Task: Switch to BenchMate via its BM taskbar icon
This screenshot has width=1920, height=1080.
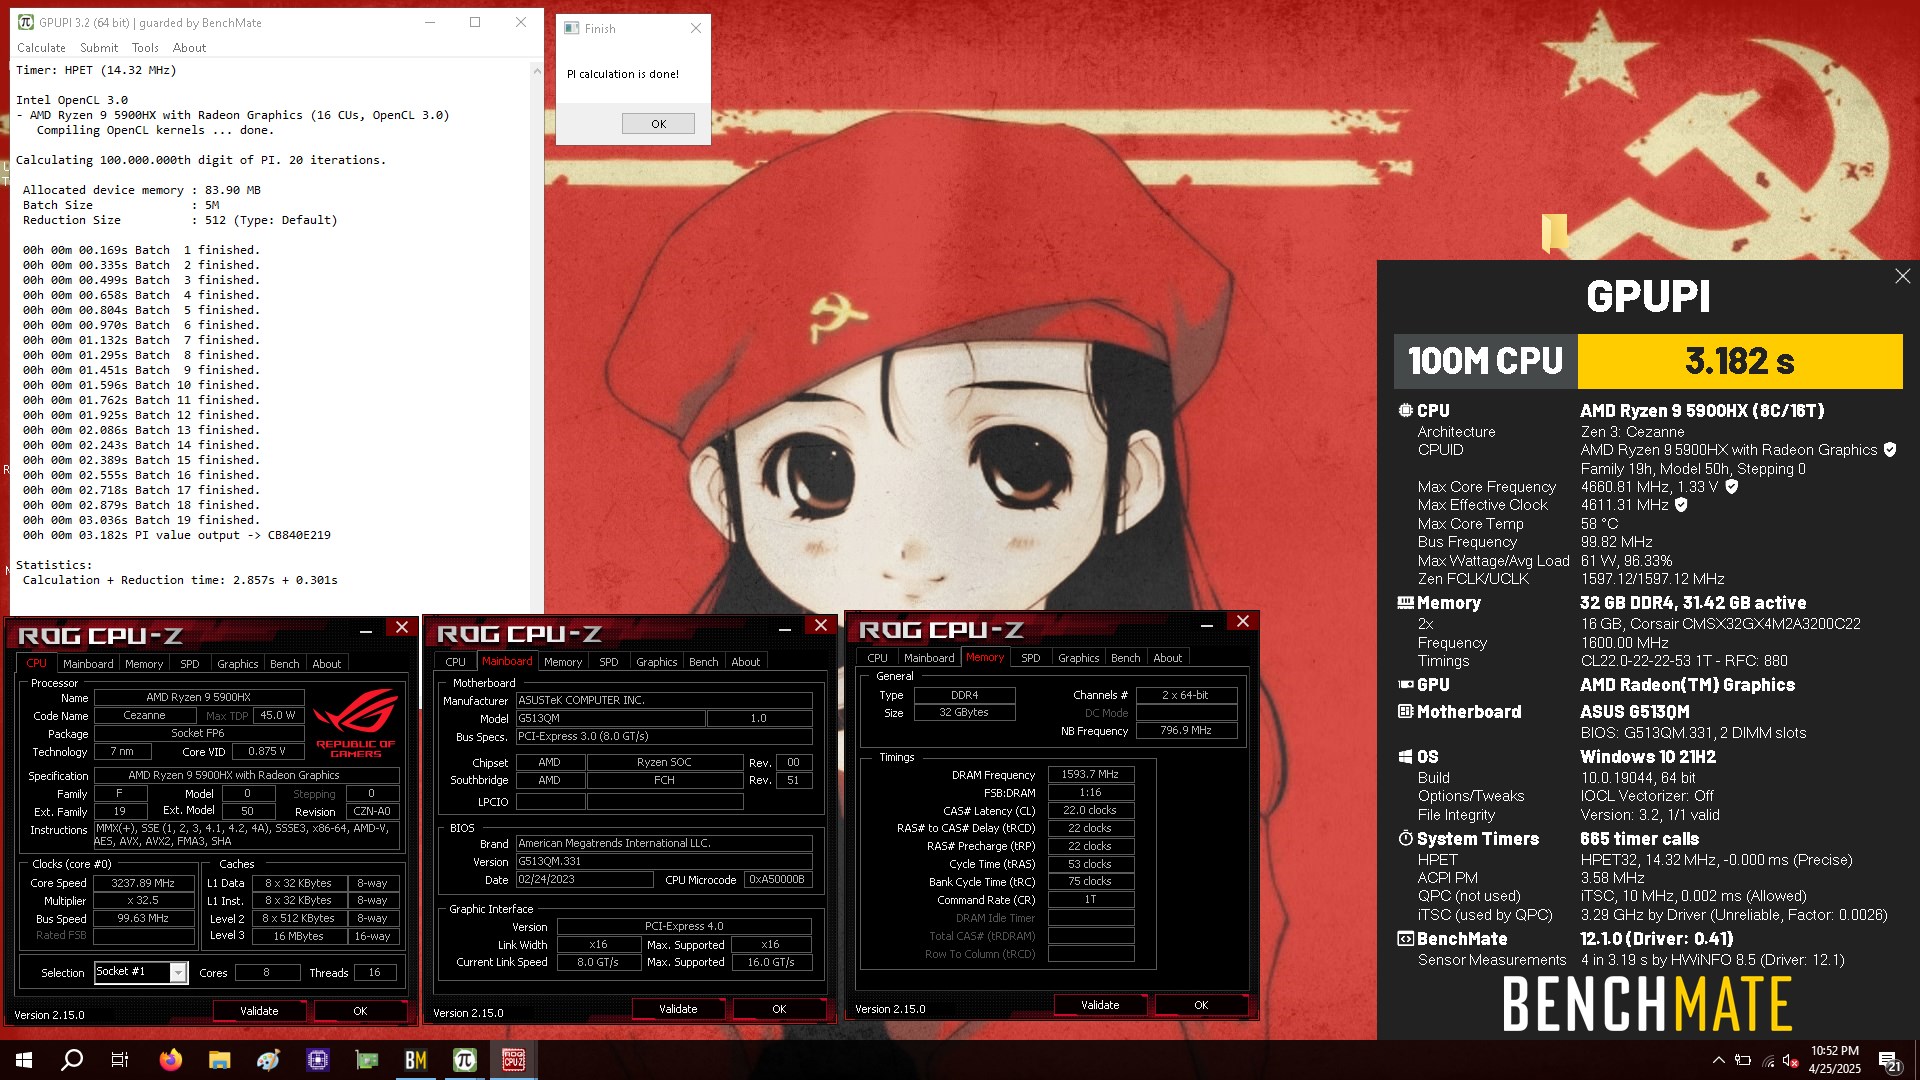Action: tap(416, 1060)
